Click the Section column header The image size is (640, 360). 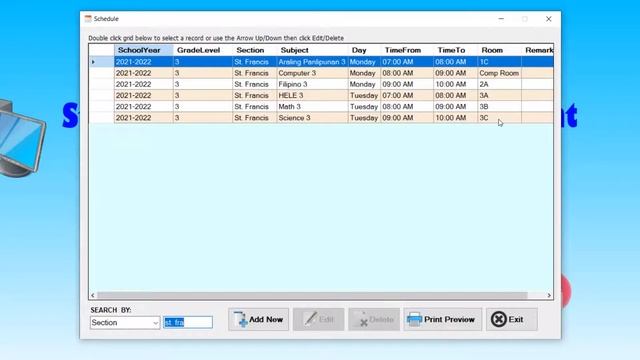coord(254,50)
